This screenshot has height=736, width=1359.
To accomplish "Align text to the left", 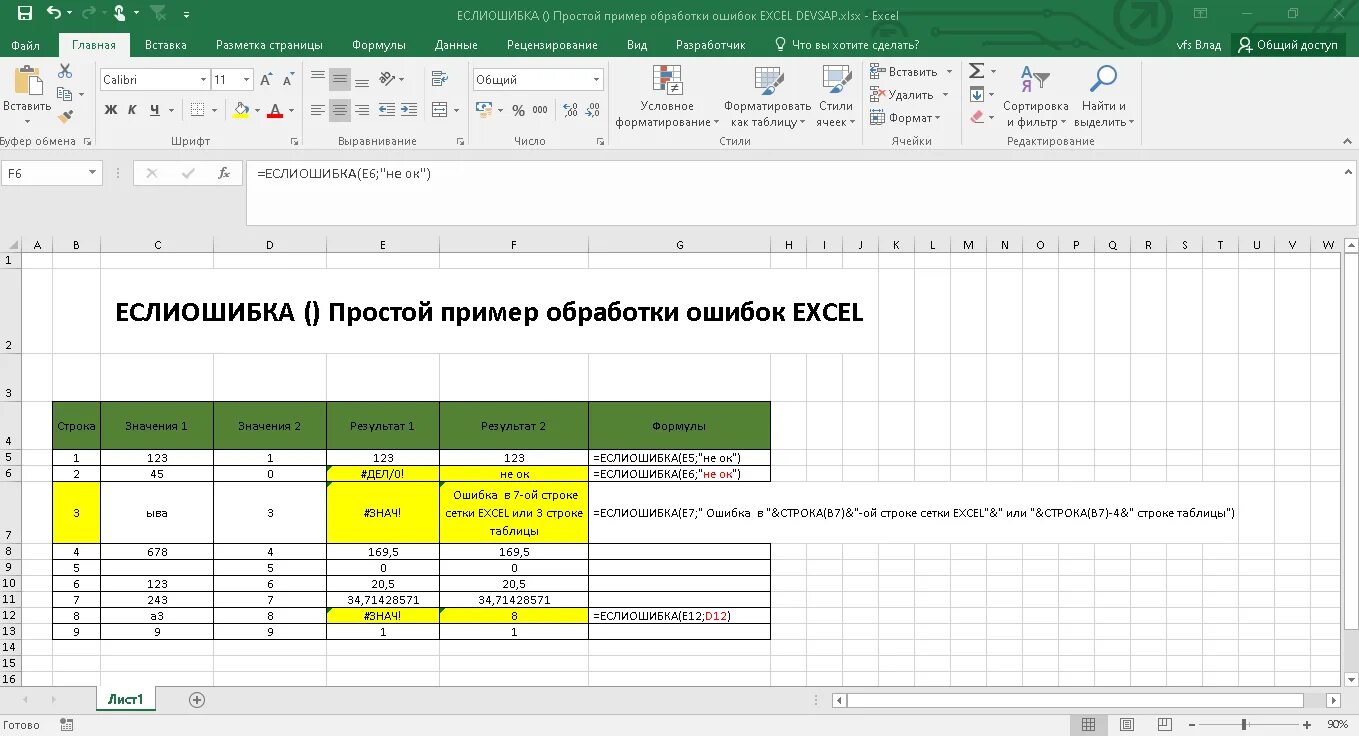I will [x=318, y=110].
